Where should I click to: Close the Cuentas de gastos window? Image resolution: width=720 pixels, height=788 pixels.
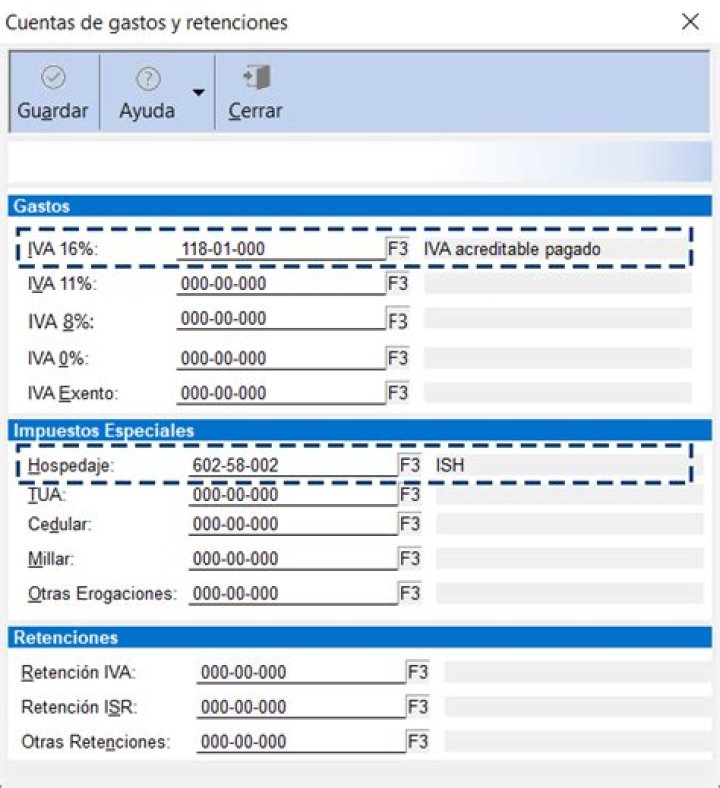tap(690, 22)
